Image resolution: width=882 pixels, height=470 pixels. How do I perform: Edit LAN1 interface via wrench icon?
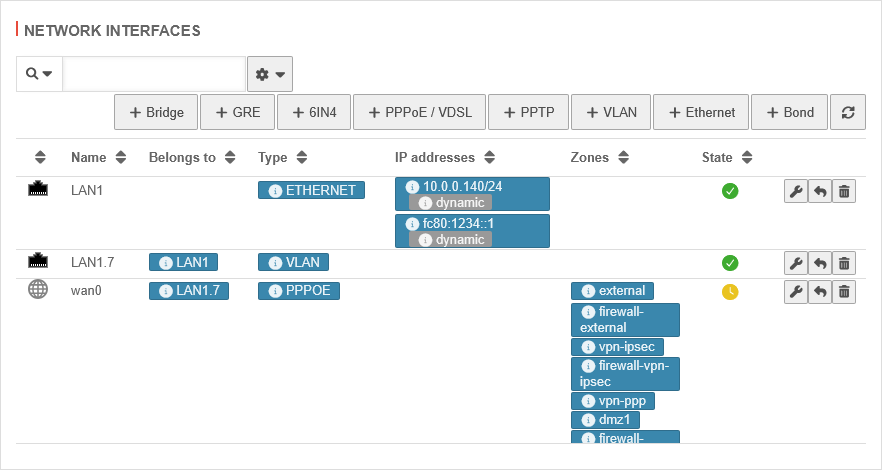795,192
